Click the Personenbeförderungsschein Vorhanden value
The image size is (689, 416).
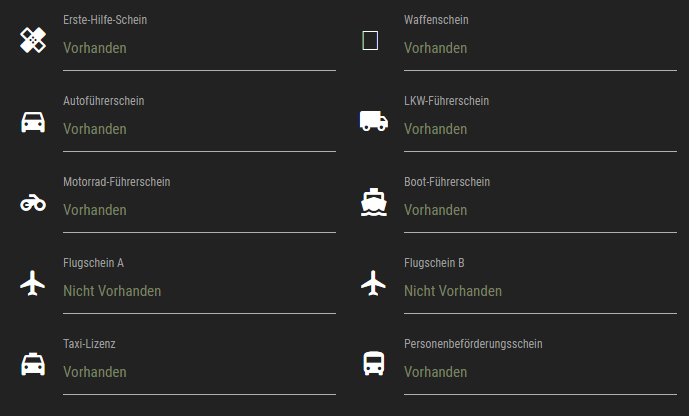point(436,372)
